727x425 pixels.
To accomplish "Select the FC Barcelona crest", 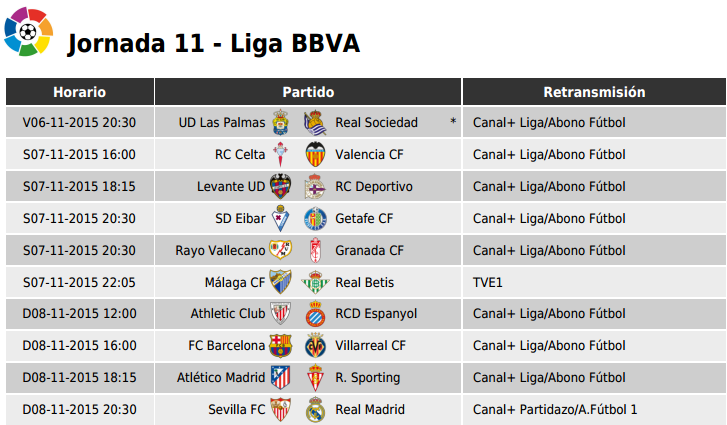I will [281, 346].
